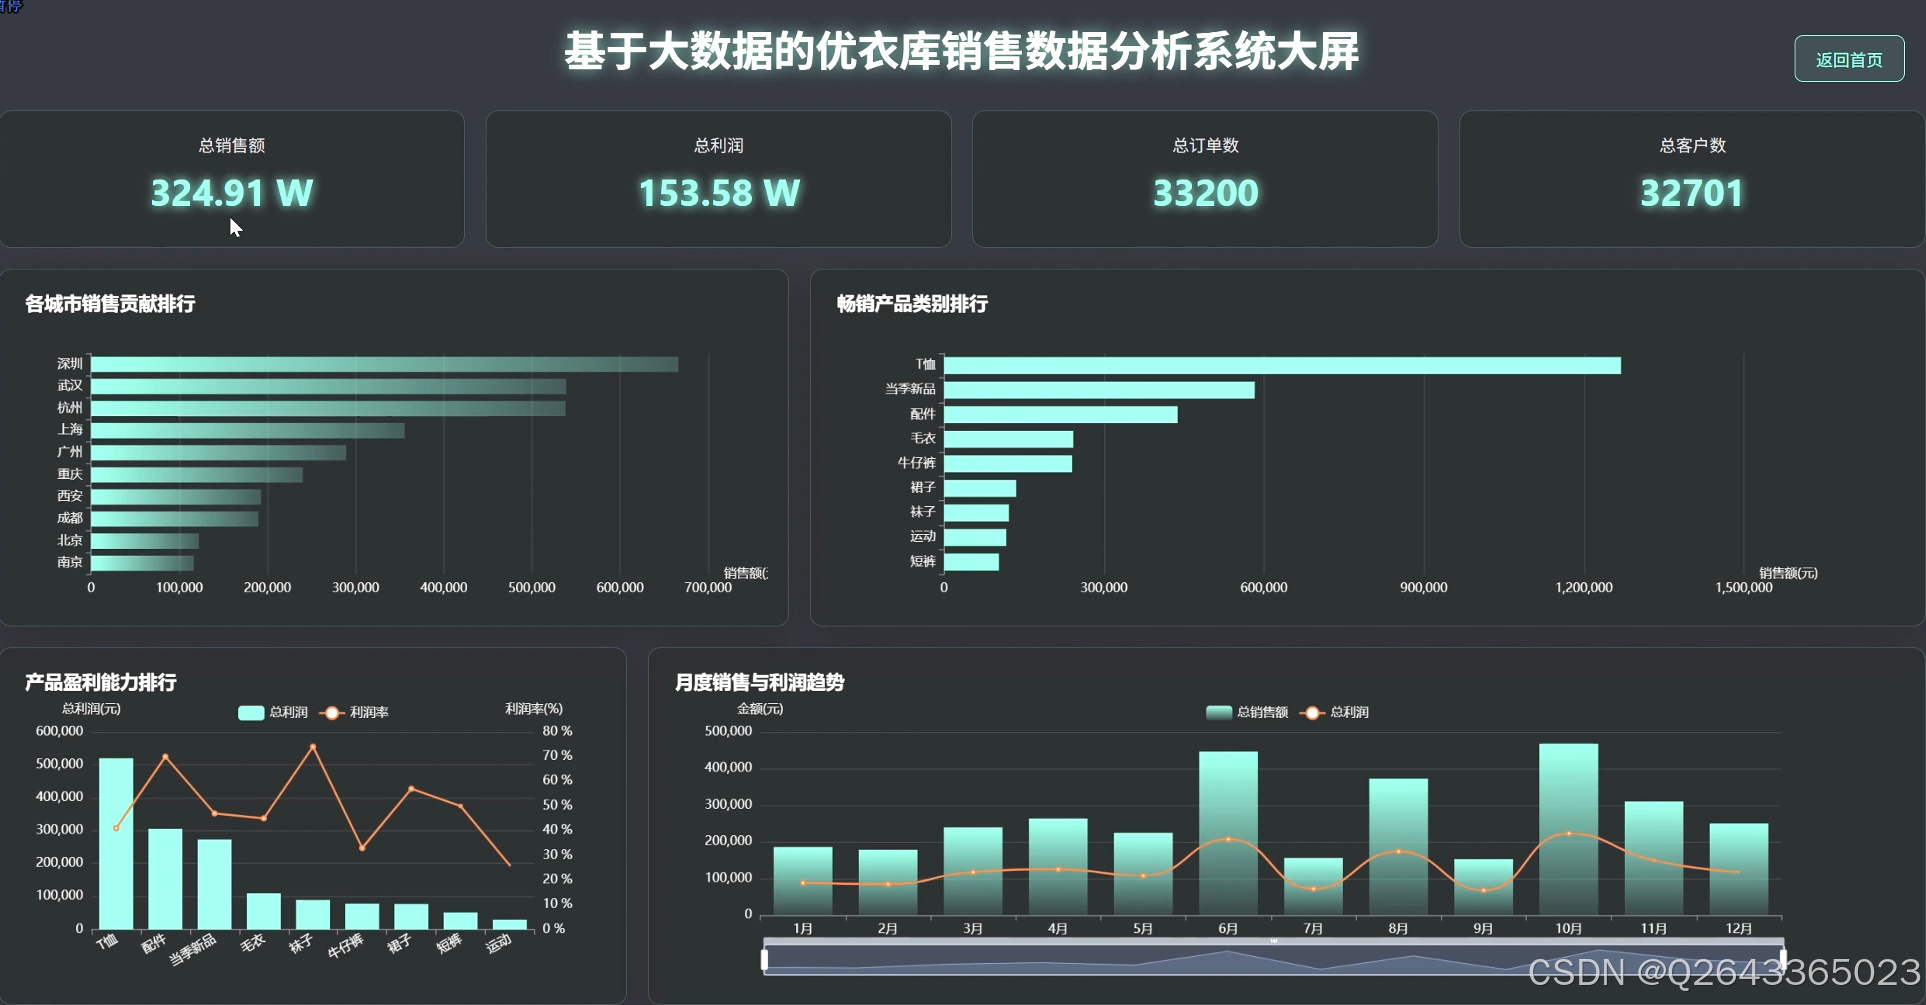Click the 月度销售与利润趋势 panel title
1926x1005 pixels.
pyautogui.click(x=760, y=682)
